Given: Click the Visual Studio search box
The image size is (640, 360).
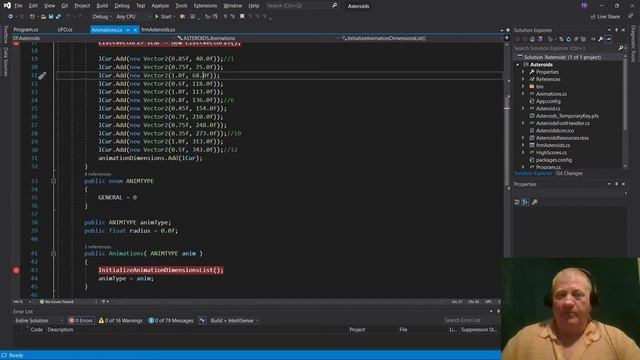Looking at the screenshot, I should (302, 6).
